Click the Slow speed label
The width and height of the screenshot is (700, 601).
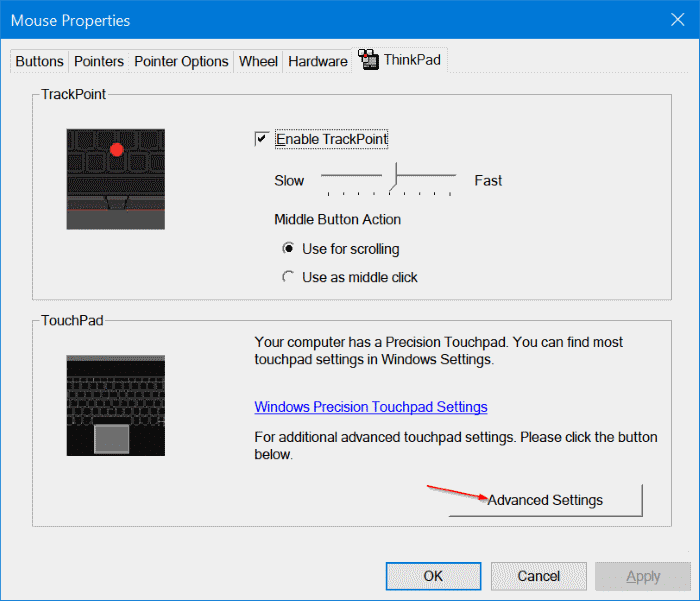(289, 180)
